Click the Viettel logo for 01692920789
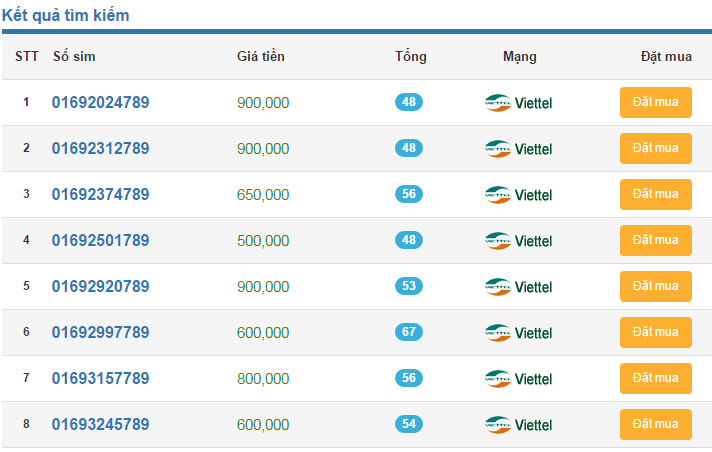Viewport: 712px width, 452px height. (518, 287)
